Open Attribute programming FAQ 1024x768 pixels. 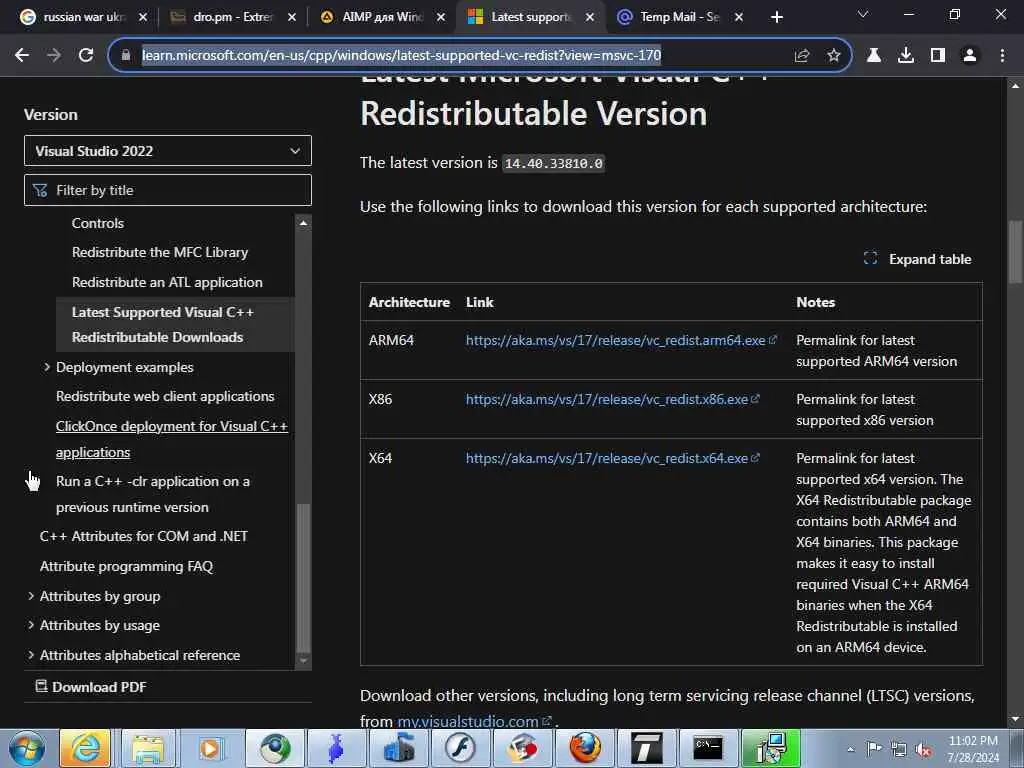click(x=127, y=566)
